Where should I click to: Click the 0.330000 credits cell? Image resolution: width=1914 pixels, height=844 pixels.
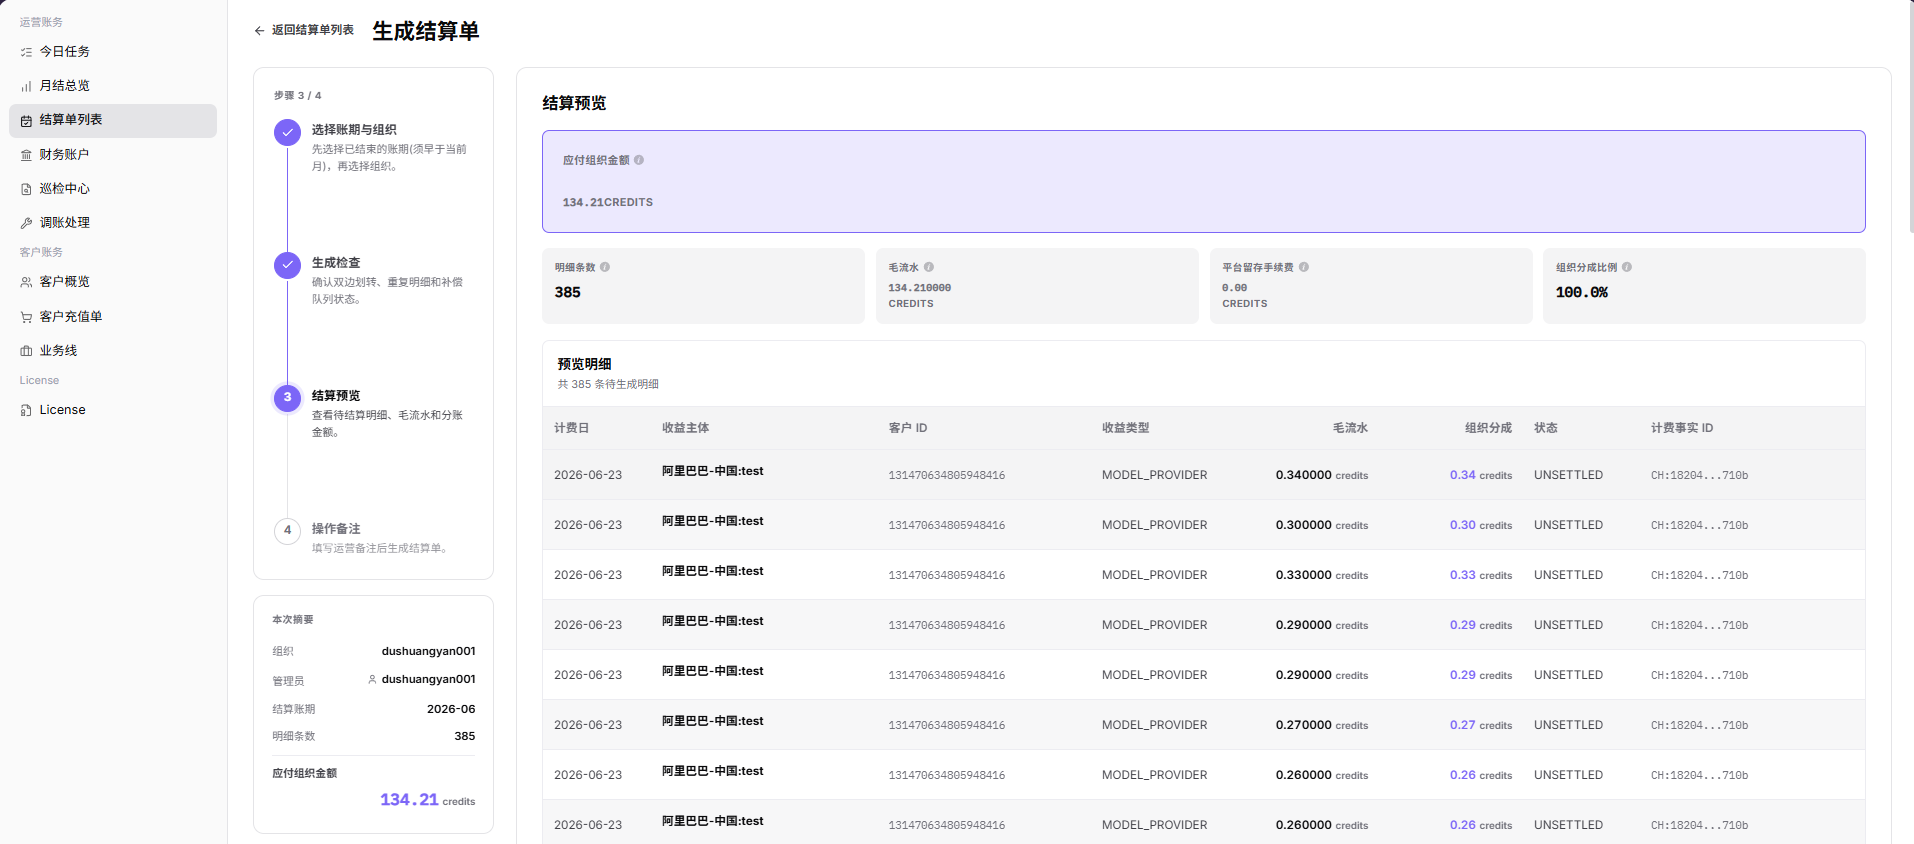[x=1322, y=575]
